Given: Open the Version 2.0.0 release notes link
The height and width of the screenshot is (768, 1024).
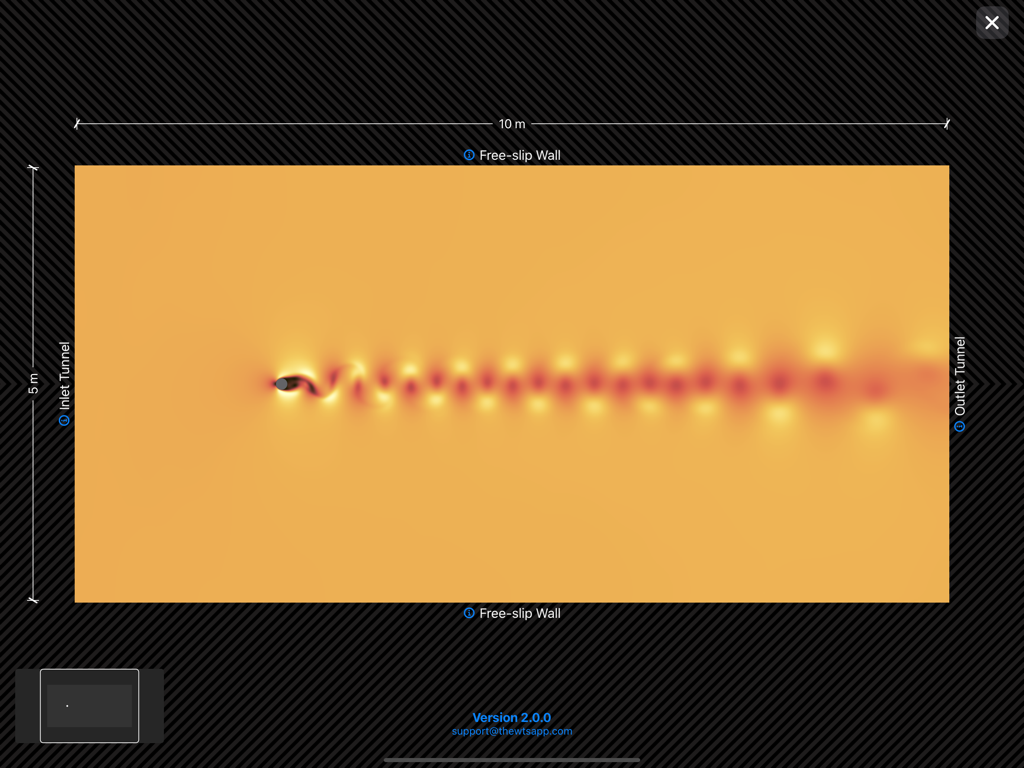Looking at the screenshot, I should pos(512,717).
